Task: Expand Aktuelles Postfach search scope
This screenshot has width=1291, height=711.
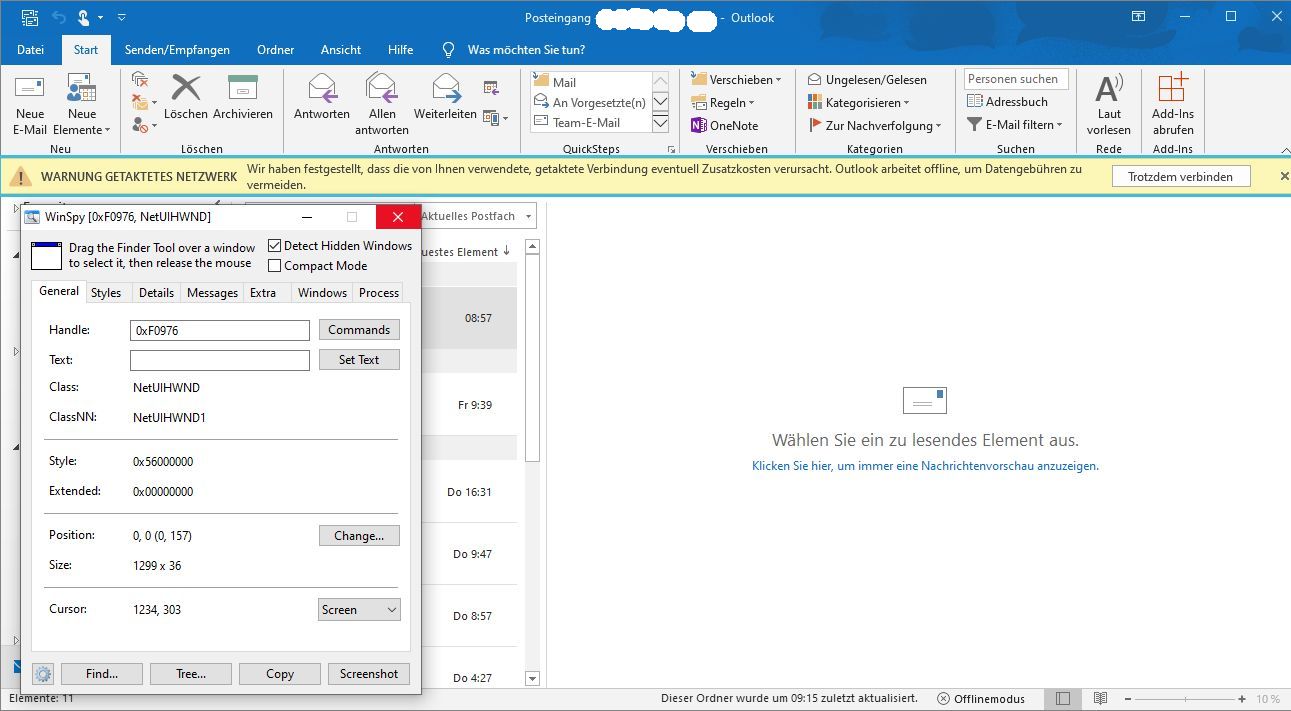Action: tap(477, 216)
